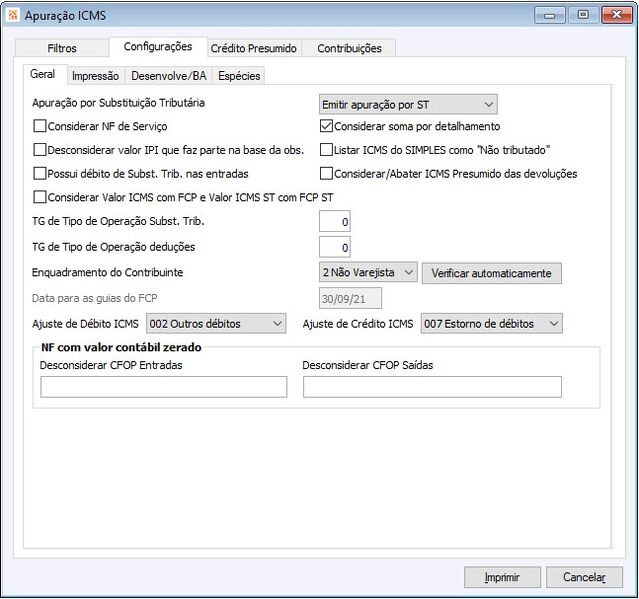The image size is (639, 599).
Task: Click the Desconsiderar CFOP Entradas input
Action: 164,387
